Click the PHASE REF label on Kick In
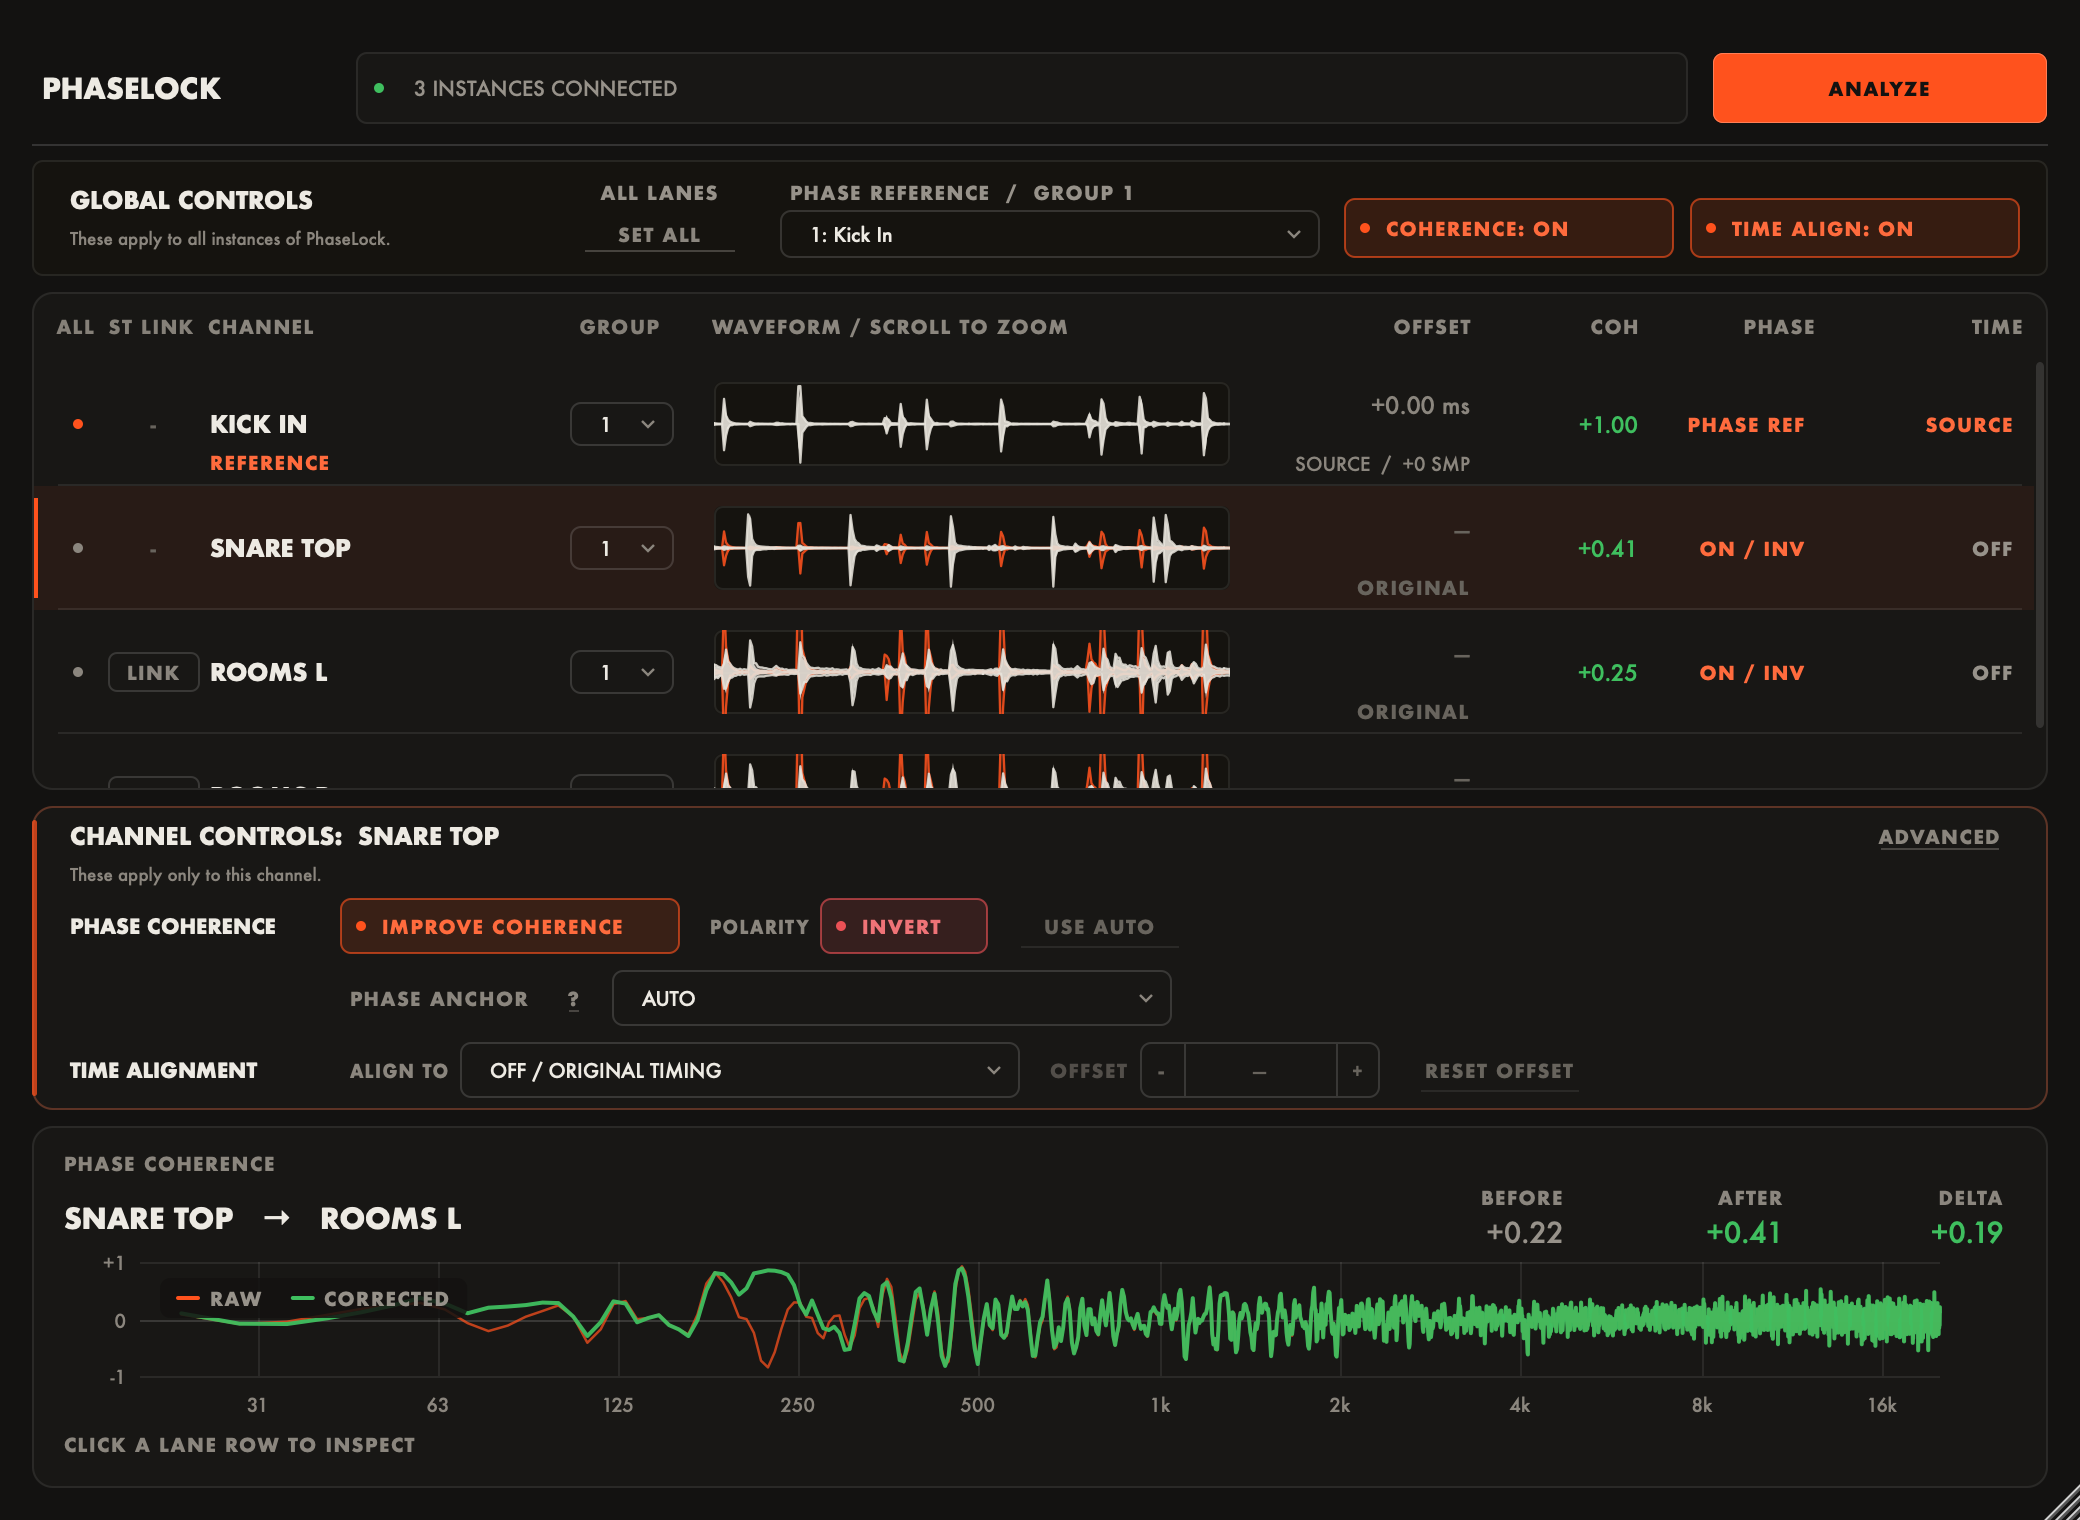The height and width of the screenshot is (1520, 2080). point(1746,425)
